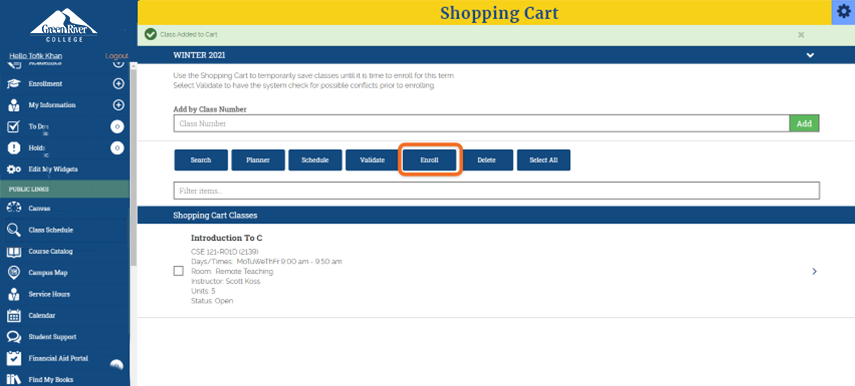Click the Logout link

[117, 56]
